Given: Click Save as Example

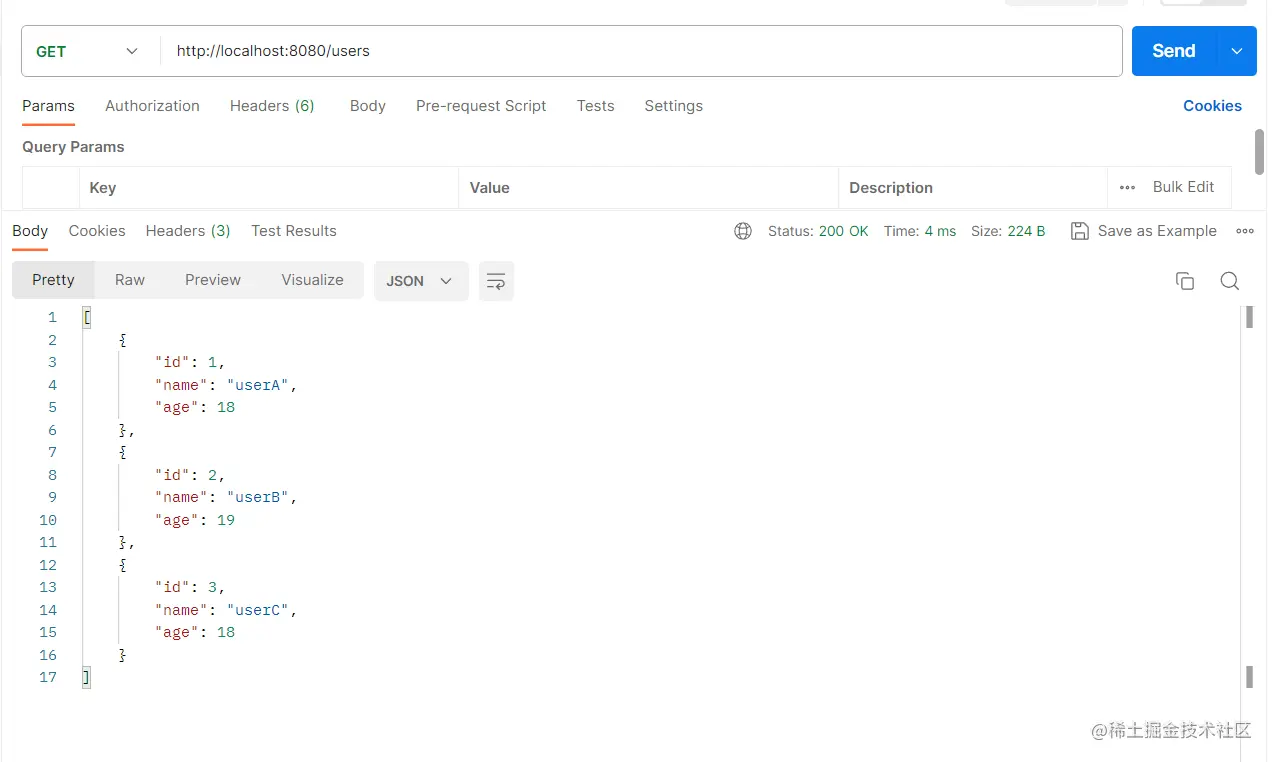Looking at the screenshot, I should tap(1143, 231).
